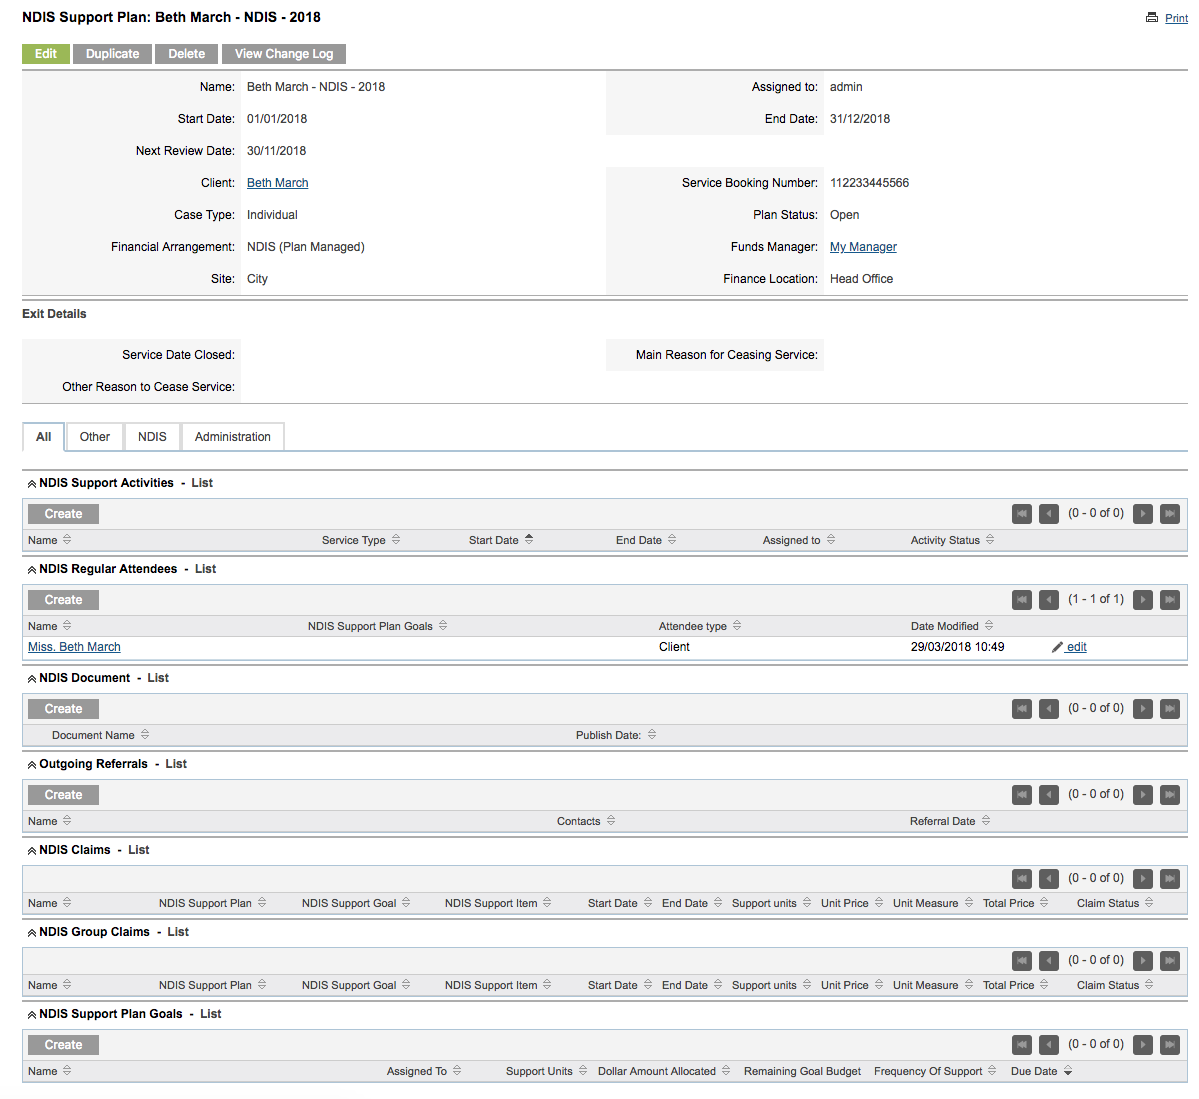
Task: Duplicate this support plan
Action: click(x=112, y=54)
